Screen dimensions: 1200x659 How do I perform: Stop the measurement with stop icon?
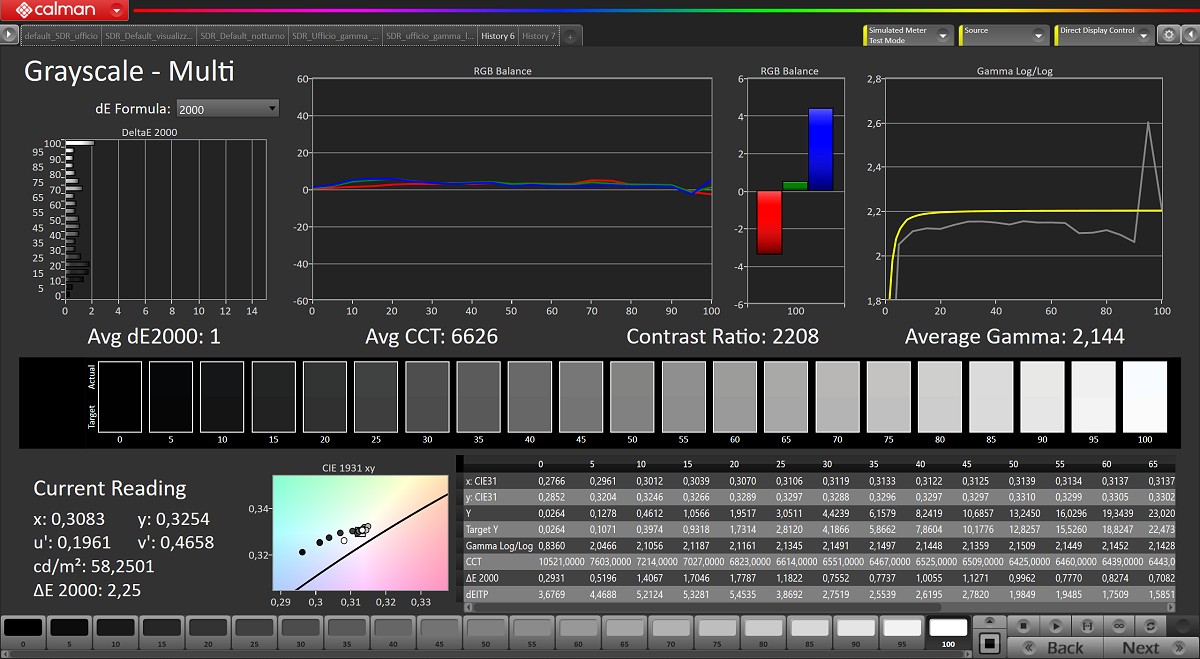click(x=1023, y=625)
